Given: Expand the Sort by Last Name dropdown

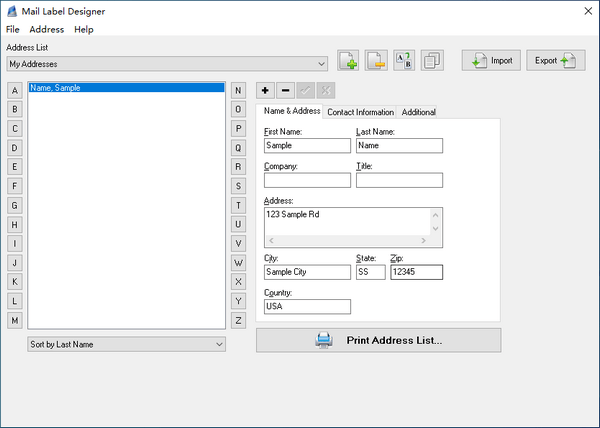Looking at the screenshot, I should [x=126, y=344].
